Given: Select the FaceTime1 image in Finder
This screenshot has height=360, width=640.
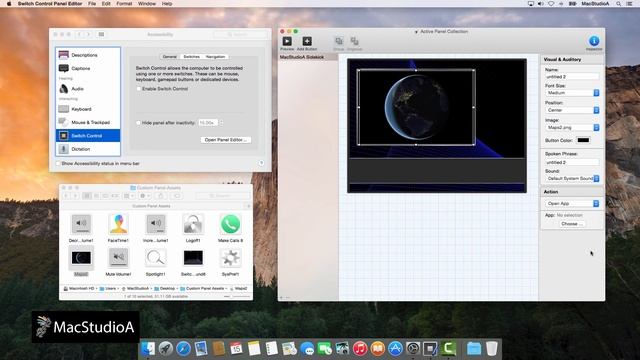Looking at the screenshot, I should click(118, 224).
